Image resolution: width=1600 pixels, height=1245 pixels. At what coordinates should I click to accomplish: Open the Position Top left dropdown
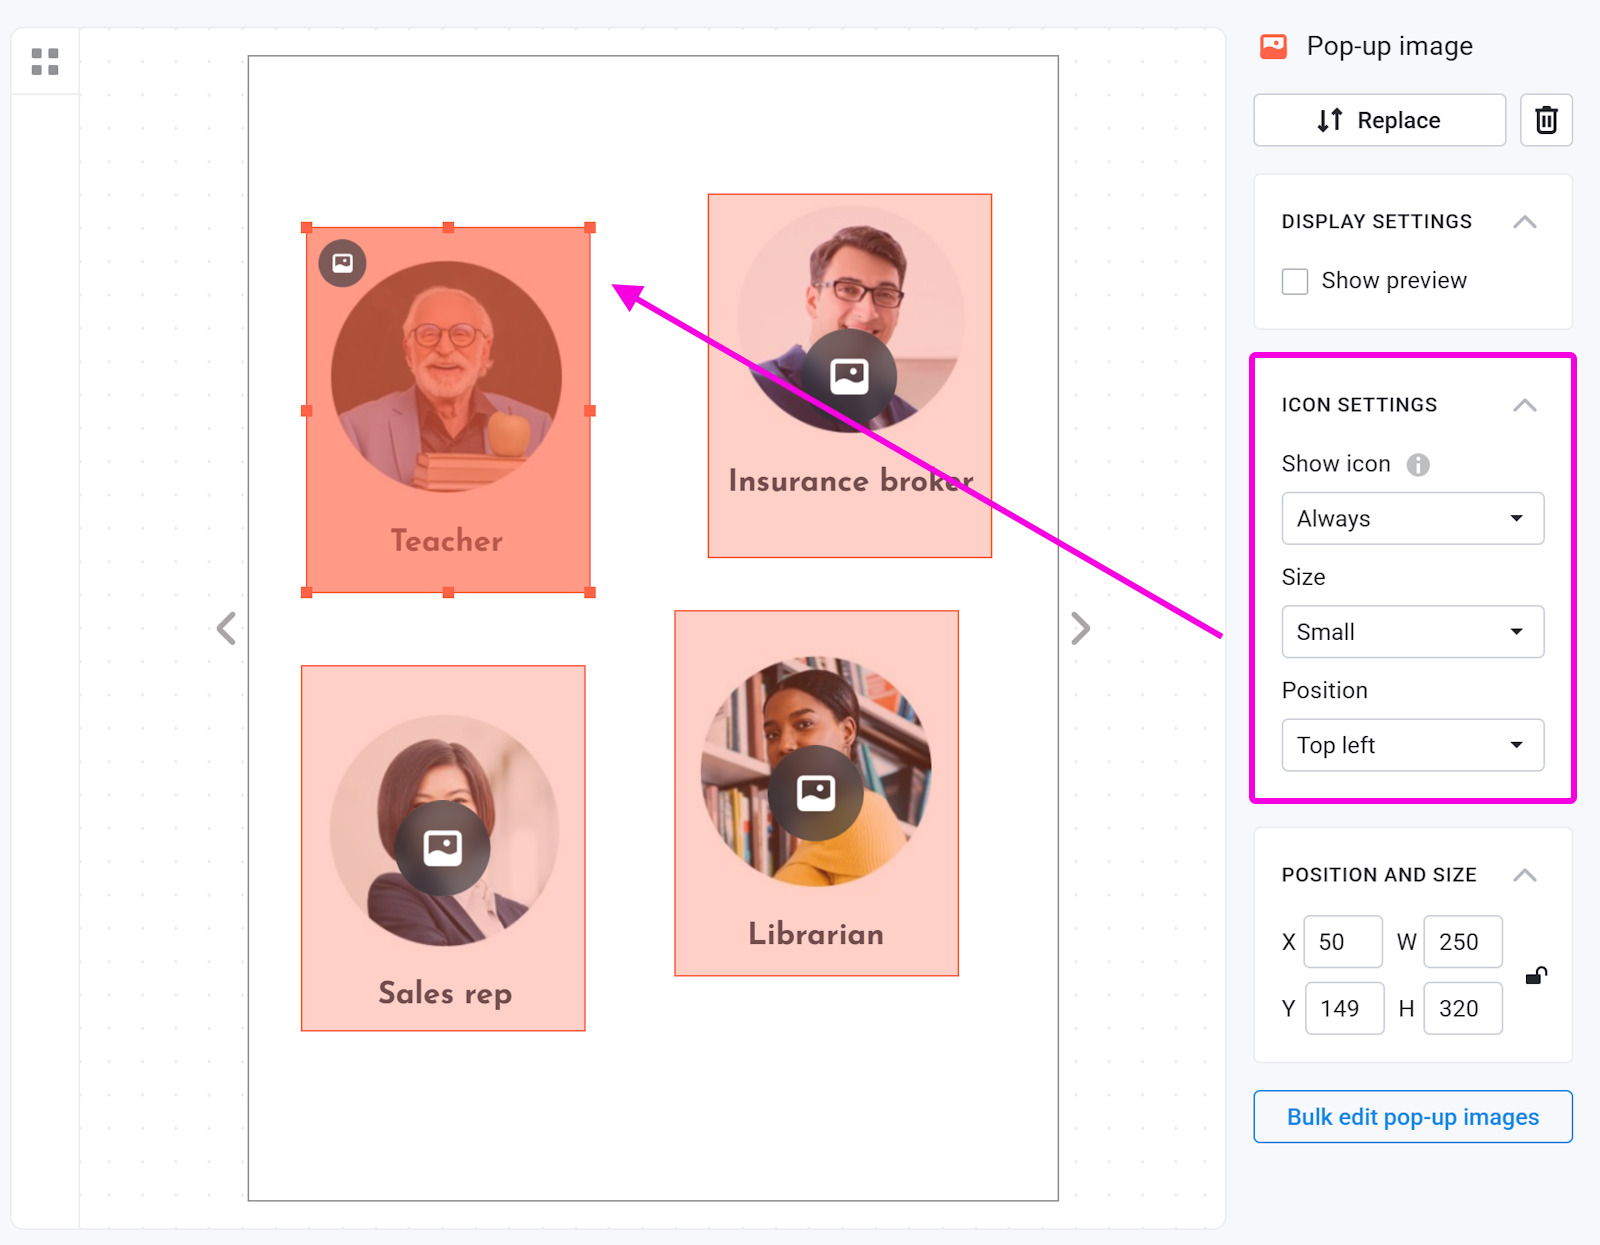1412,745
